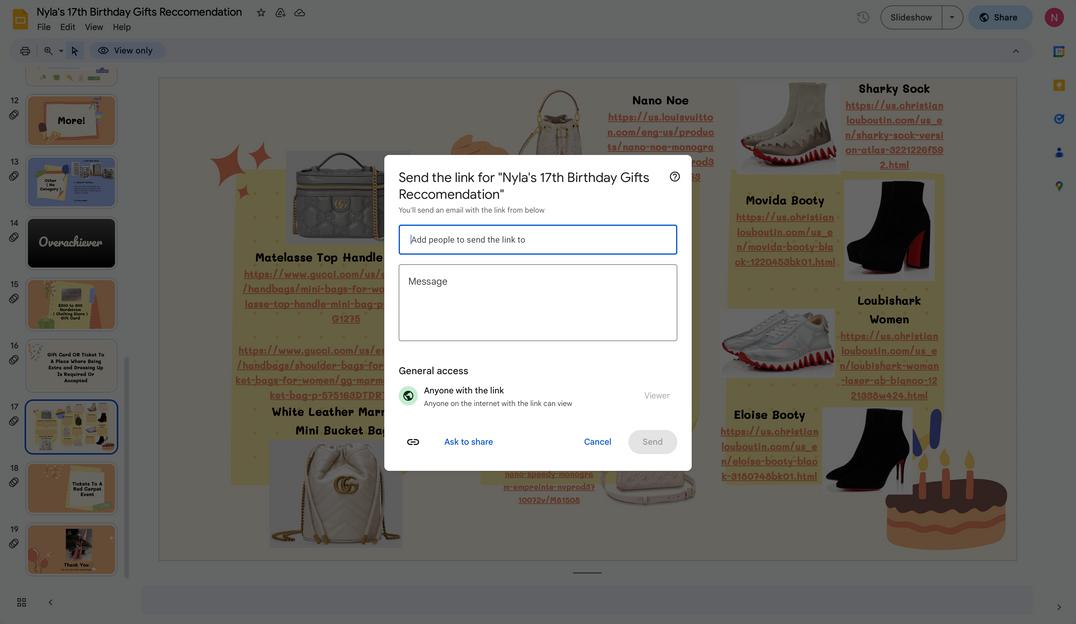The height and width of the screenshot is (624, 1076).
Task: Open the Loubishark Women product link
Action: (889, 366)
